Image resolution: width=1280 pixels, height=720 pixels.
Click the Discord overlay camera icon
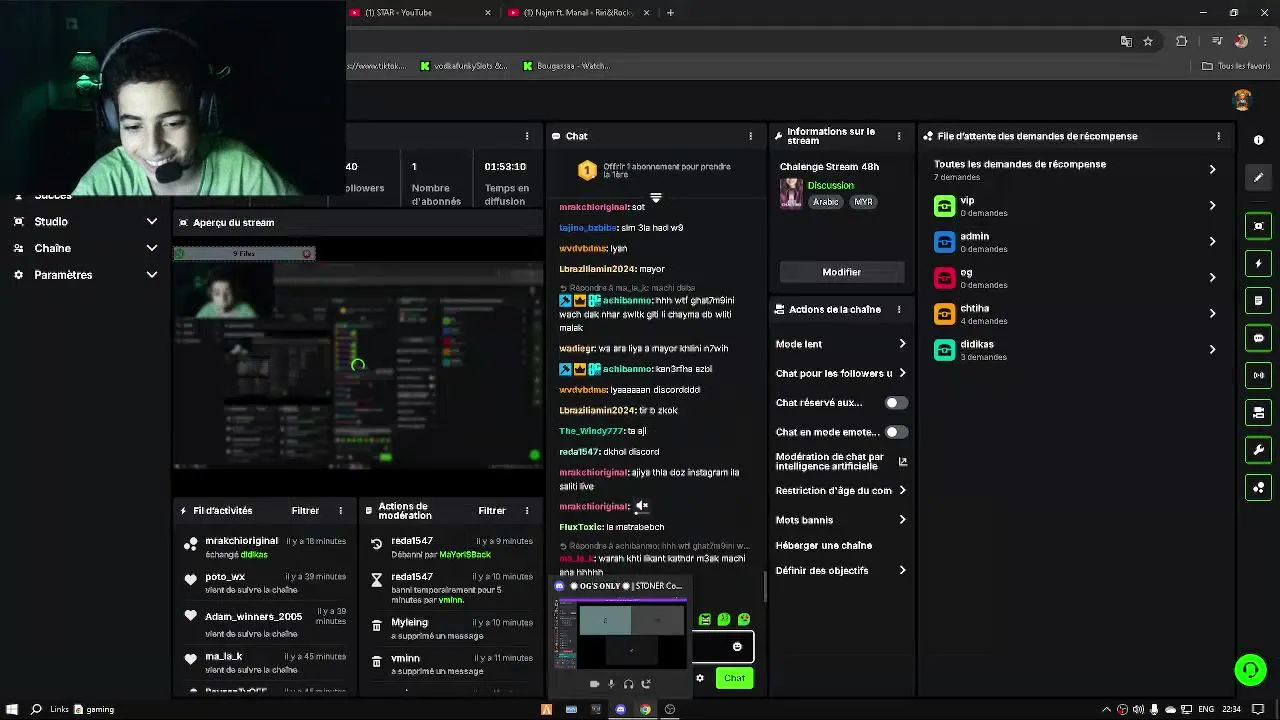(x=594, y=684)
